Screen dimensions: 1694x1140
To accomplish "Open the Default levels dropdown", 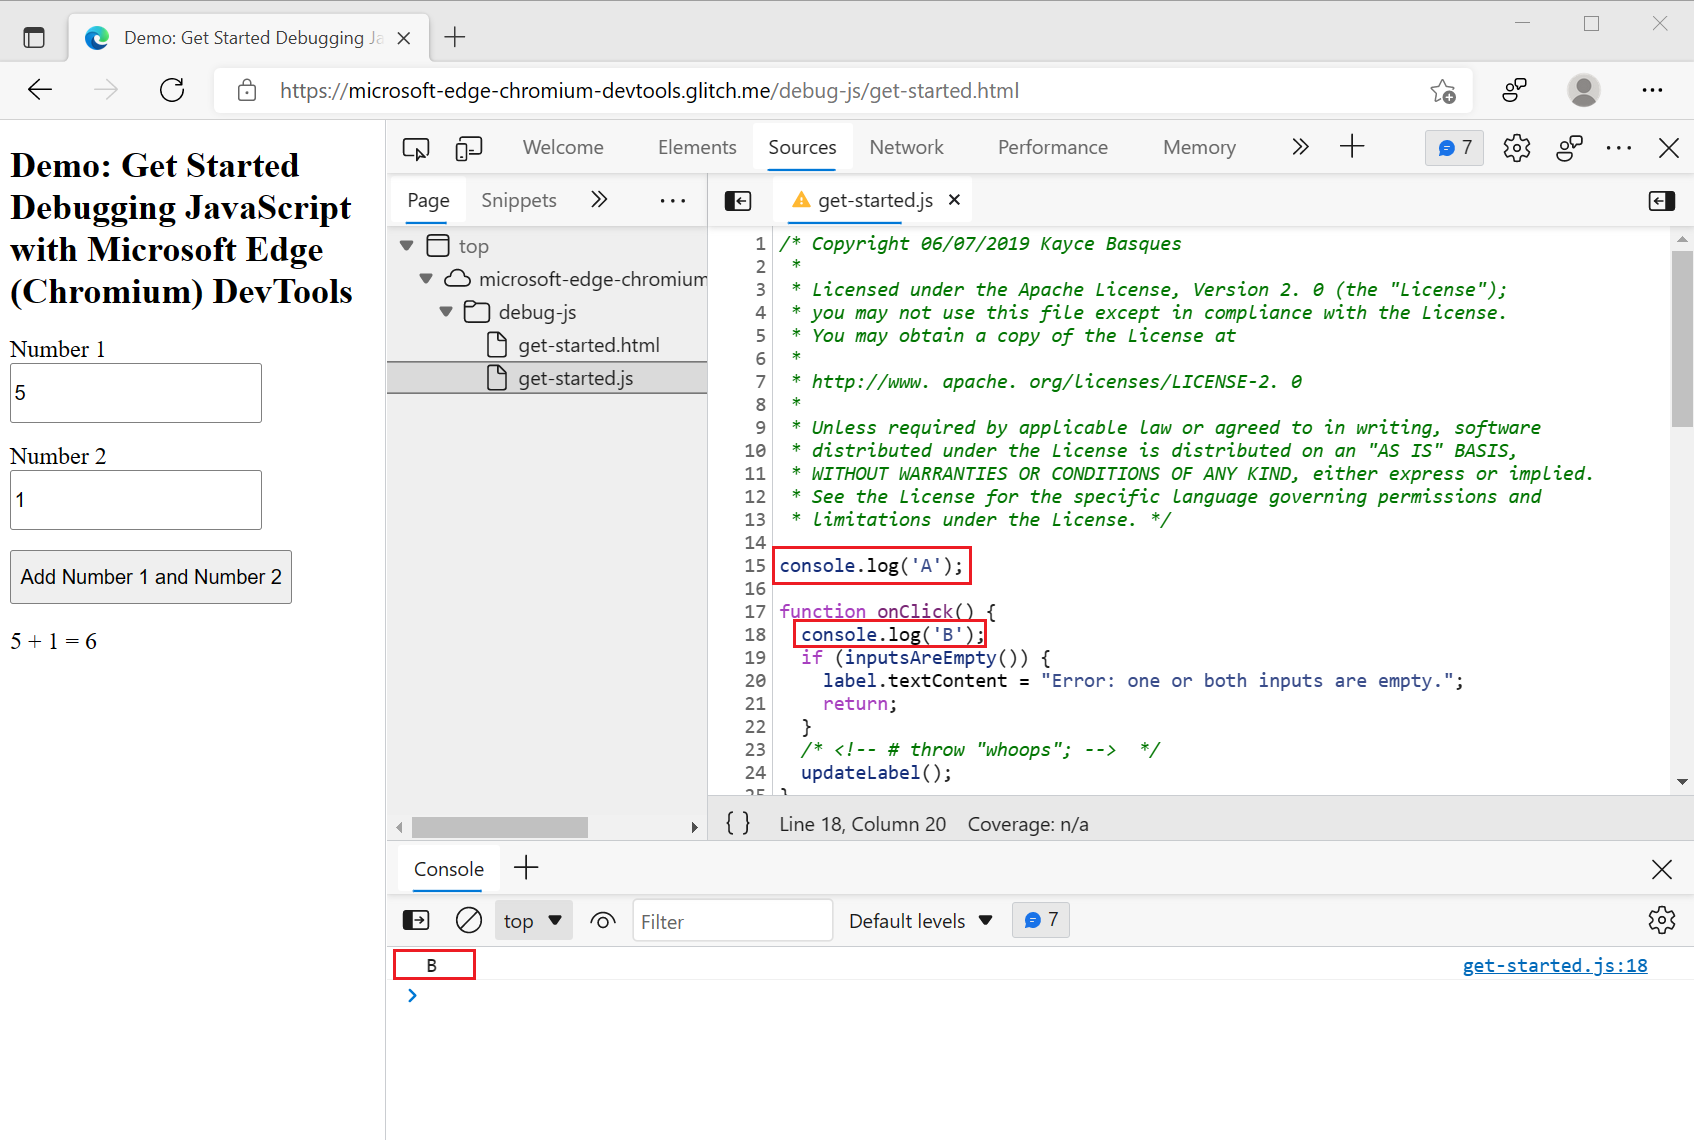I will click(918, 920).
